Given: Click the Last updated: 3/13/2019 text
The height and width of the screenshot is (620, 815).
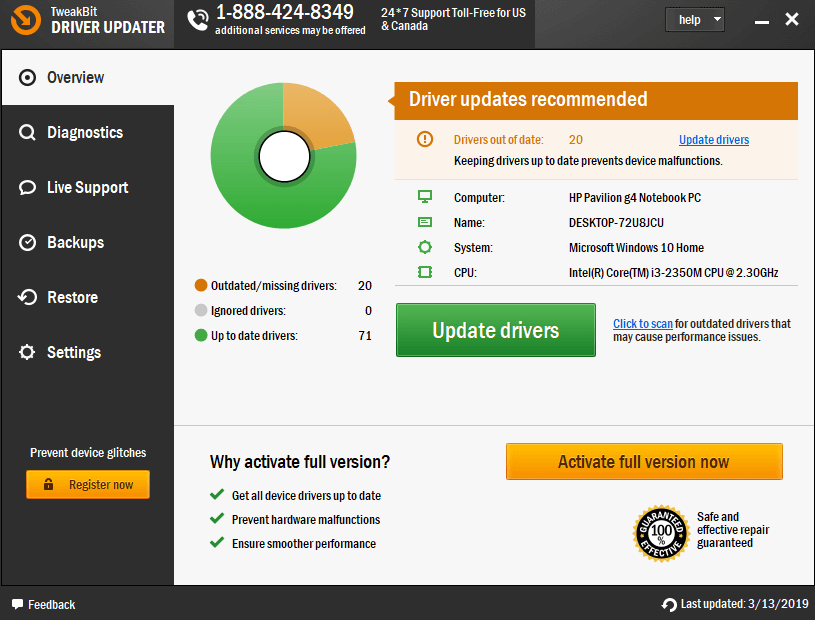Looking at the screenshot, I should (x=744, y=604).
